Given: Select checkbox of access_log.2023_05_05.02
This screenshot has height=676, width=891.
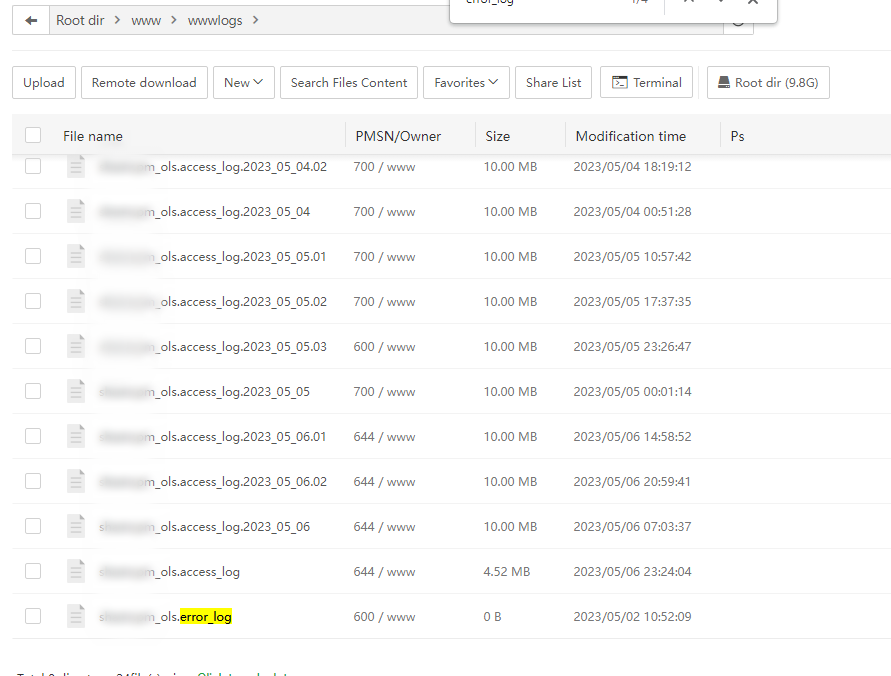Looking at the screenshot, I should tap(33, 301).
